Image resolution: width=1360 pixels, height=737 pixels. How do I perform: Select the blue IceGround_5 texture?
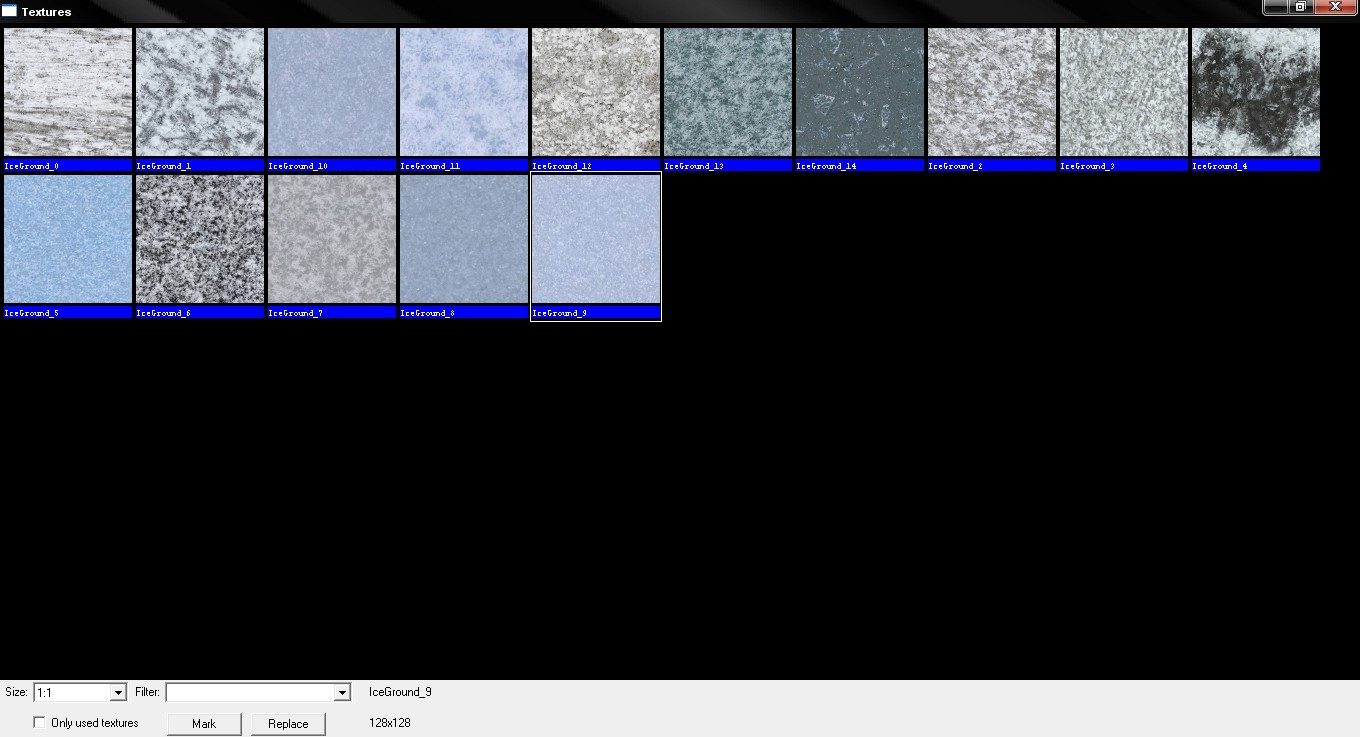68,239
